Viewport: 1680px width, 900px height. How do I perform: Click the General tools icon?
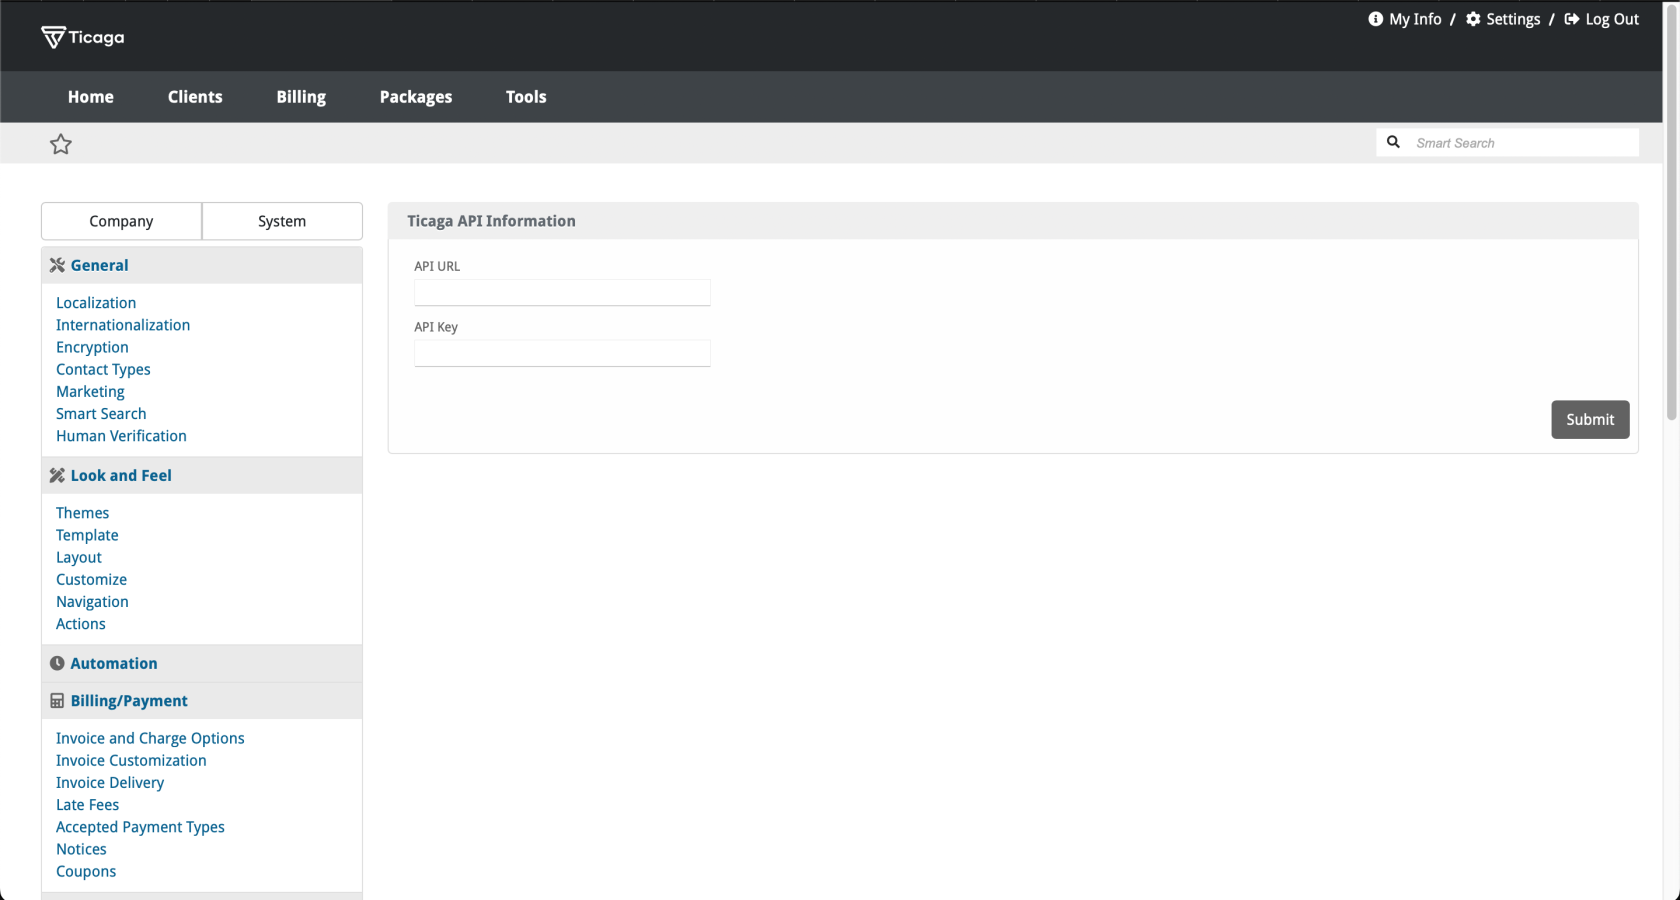click(57, 265)
